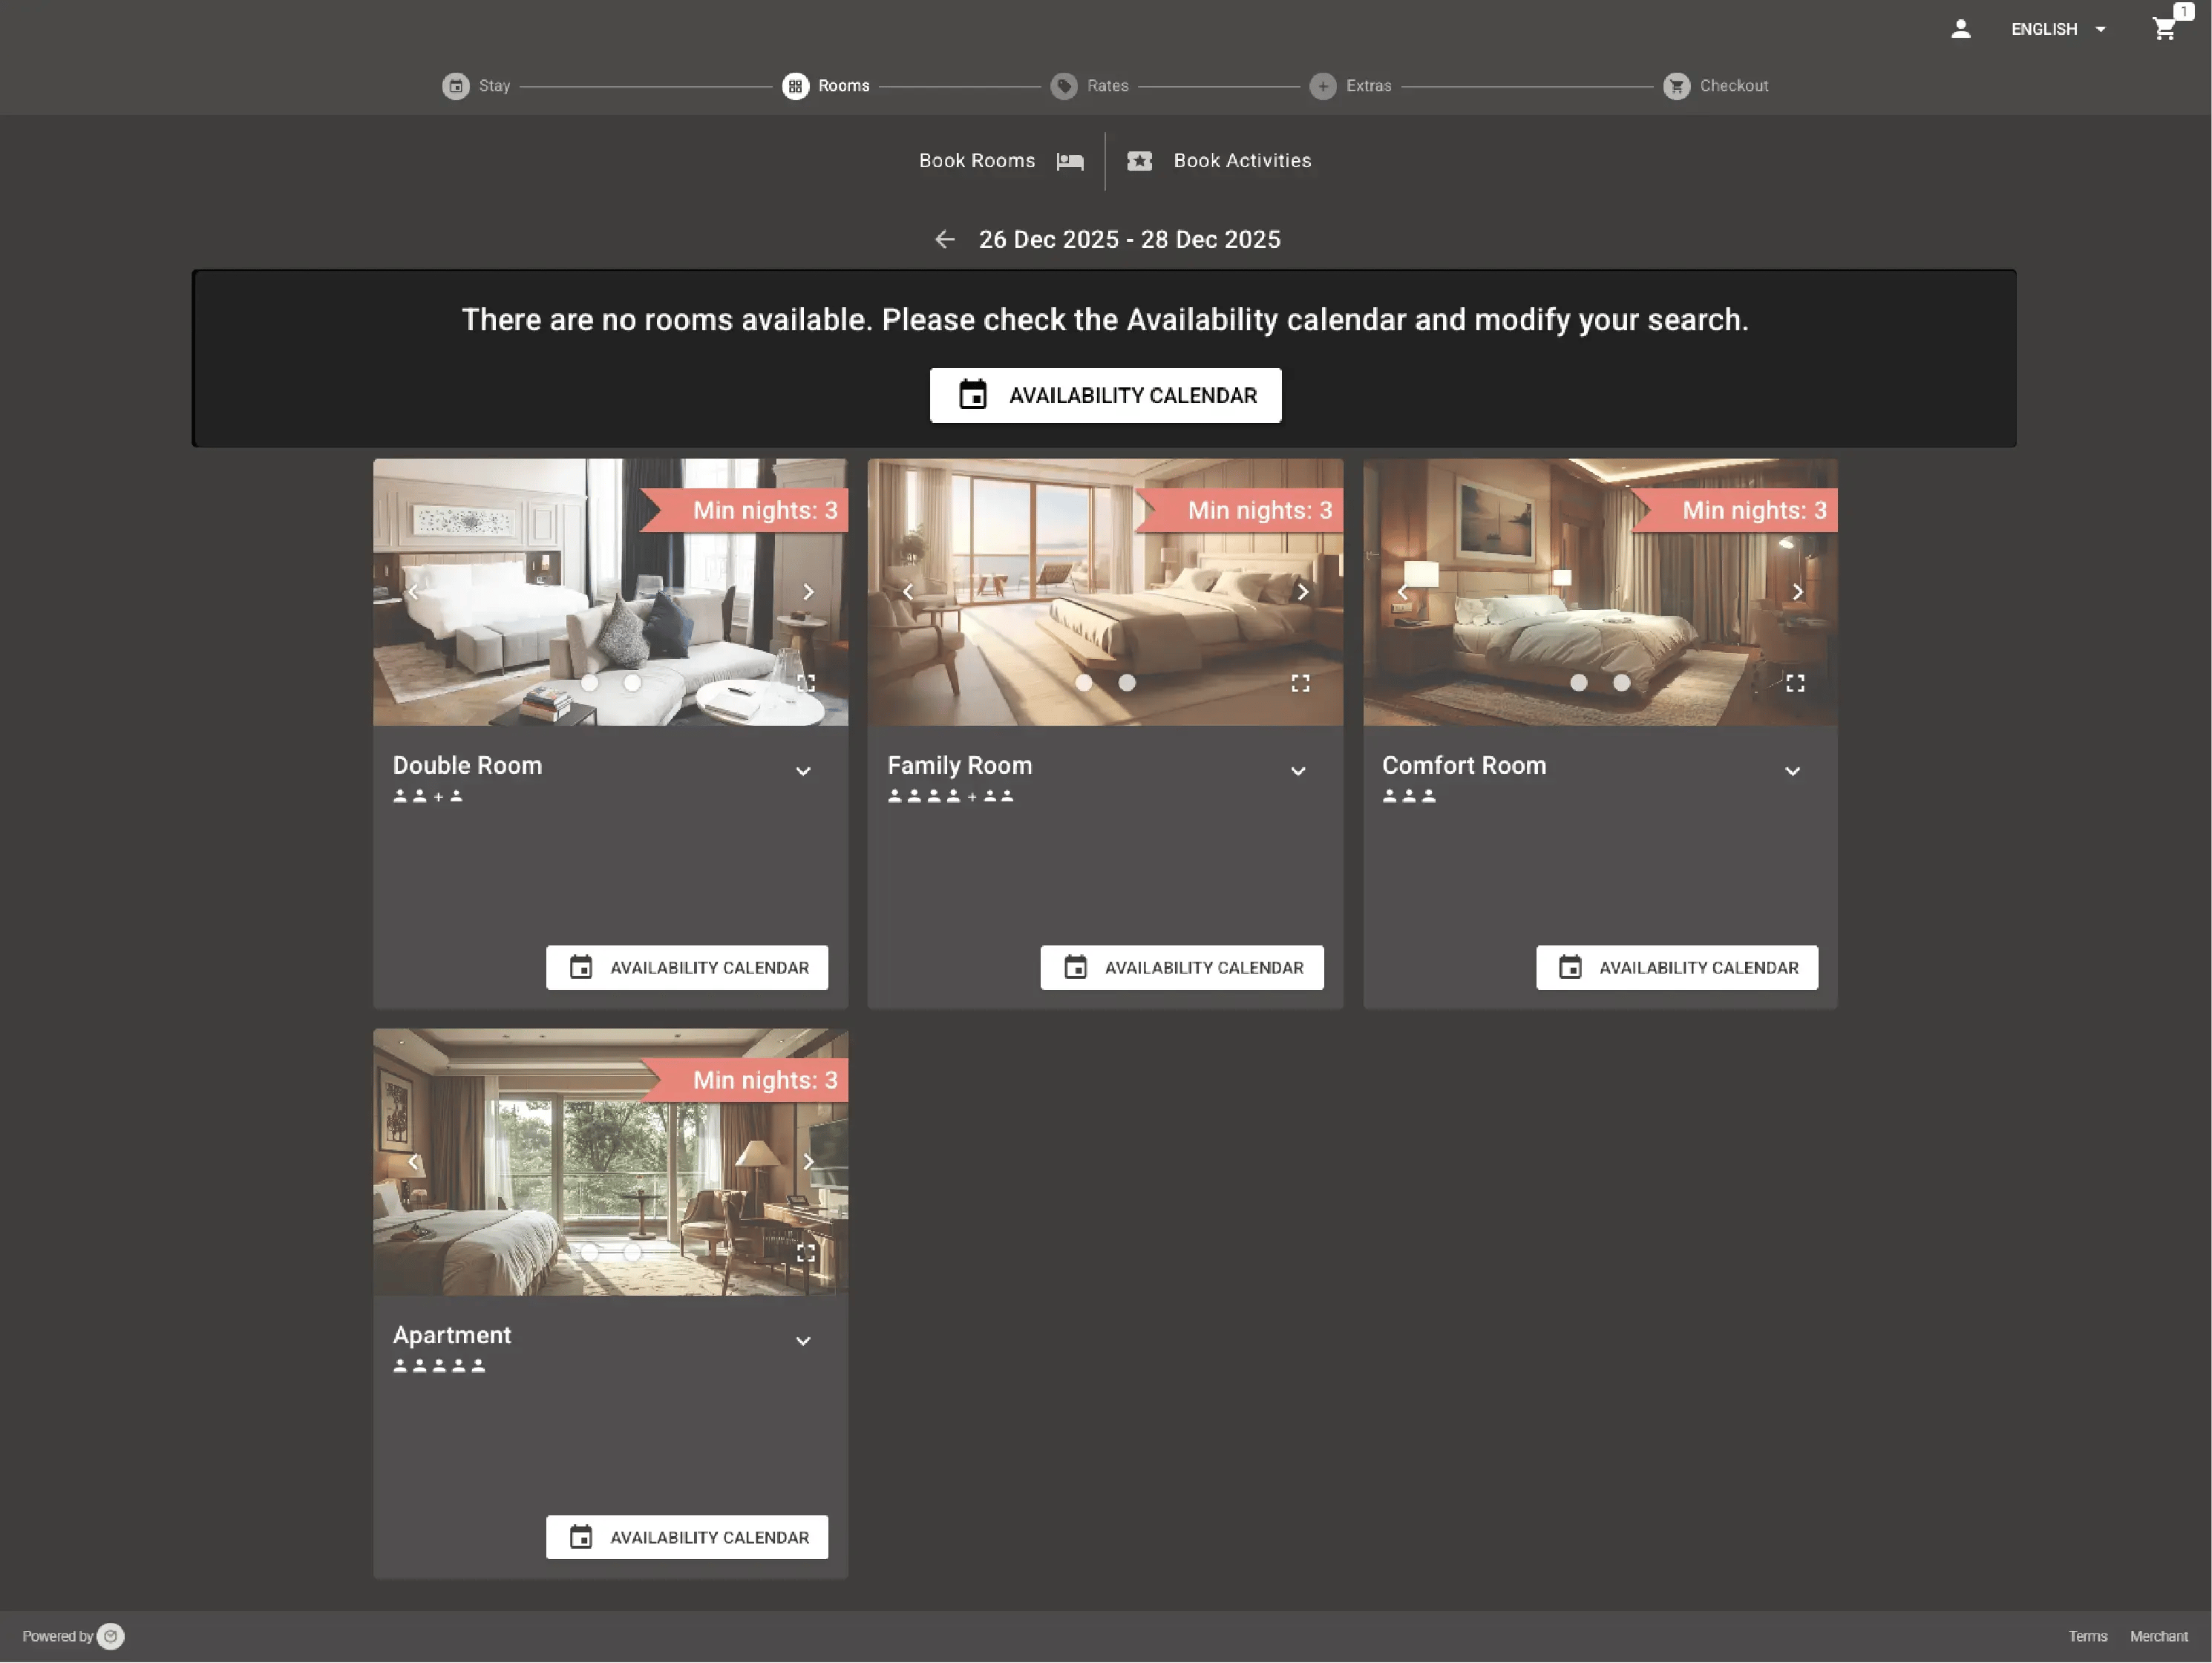Click the Extras step icon
Screen dimensions: 2212x1663
(1323, 86)
